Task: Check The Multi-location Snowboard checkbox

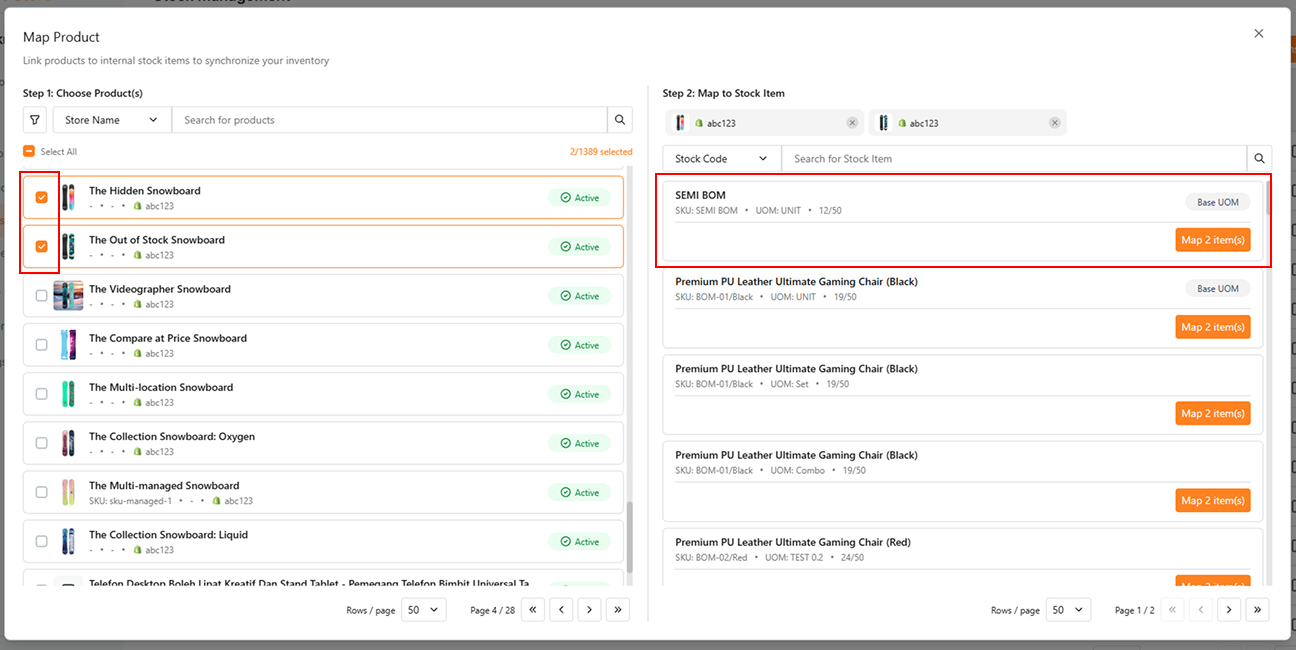Action: click(41, 393)
